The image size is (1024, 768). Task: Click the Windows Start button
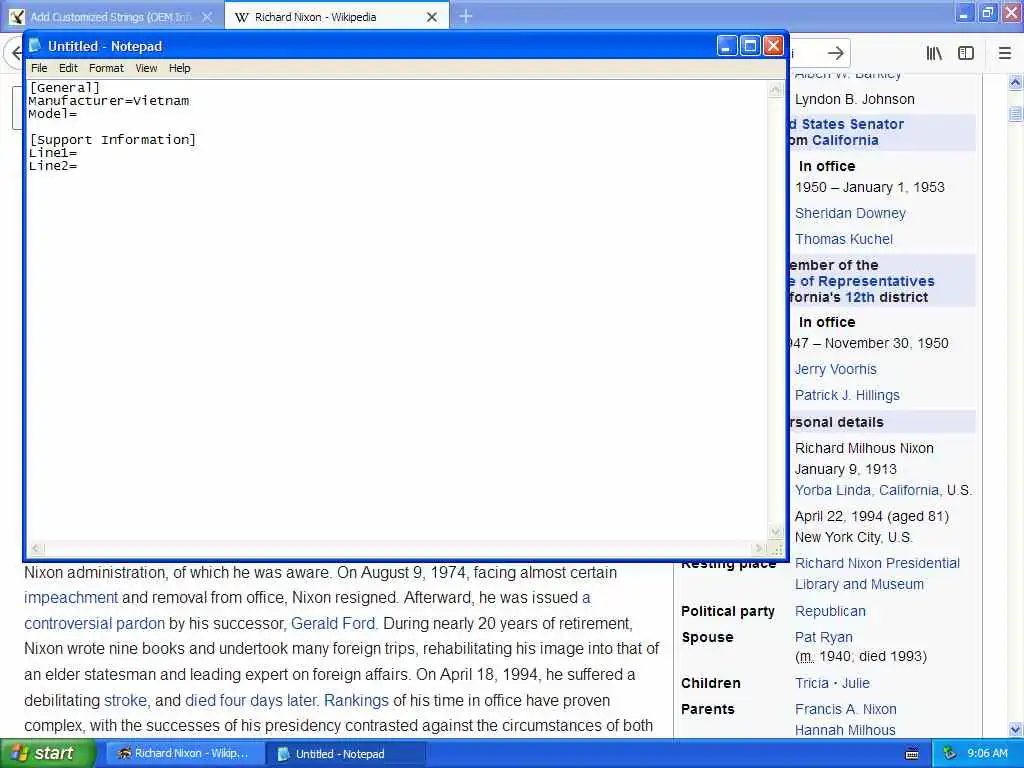(47, 754)
